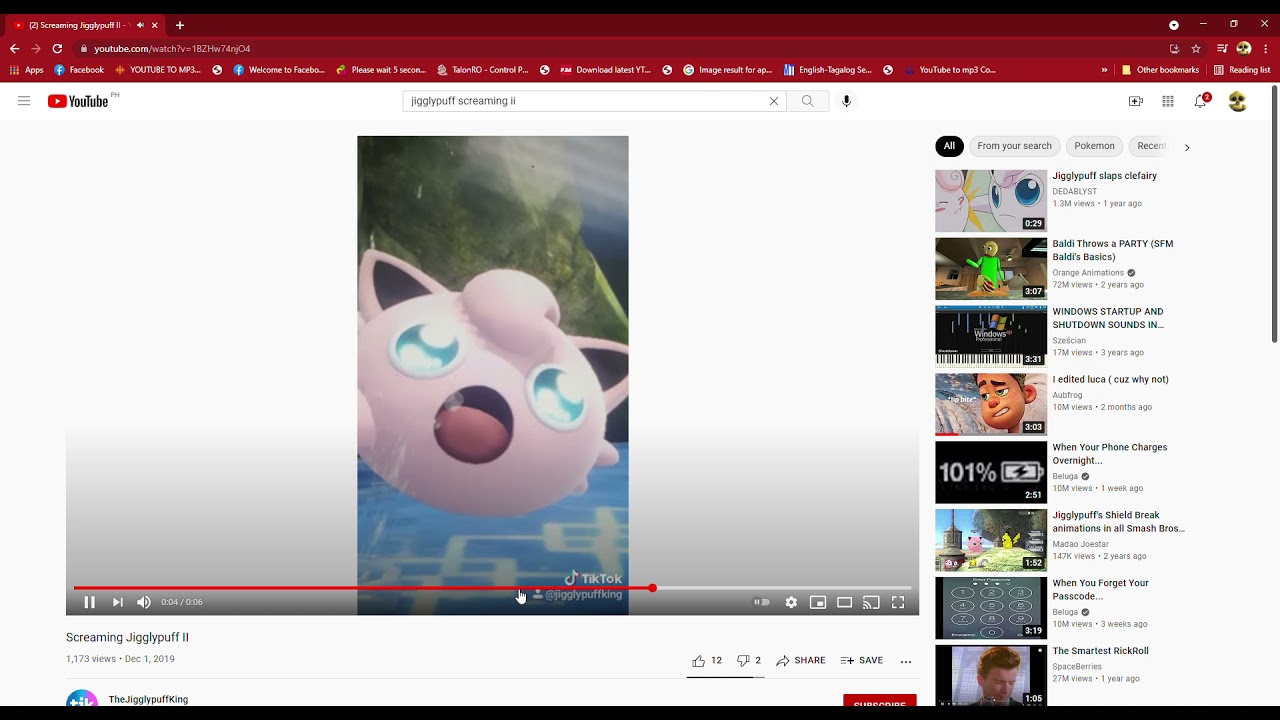Seek using the red progress bar

[x=492, y=588]
